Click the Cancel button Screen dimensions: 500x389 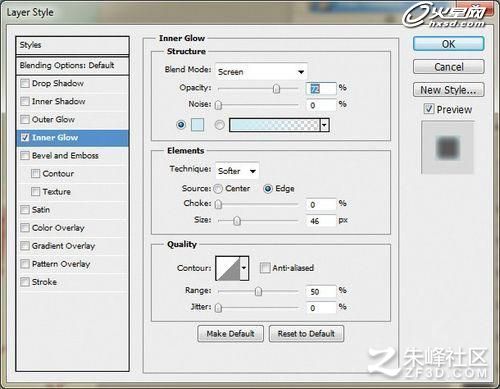[x=448, y=67]
